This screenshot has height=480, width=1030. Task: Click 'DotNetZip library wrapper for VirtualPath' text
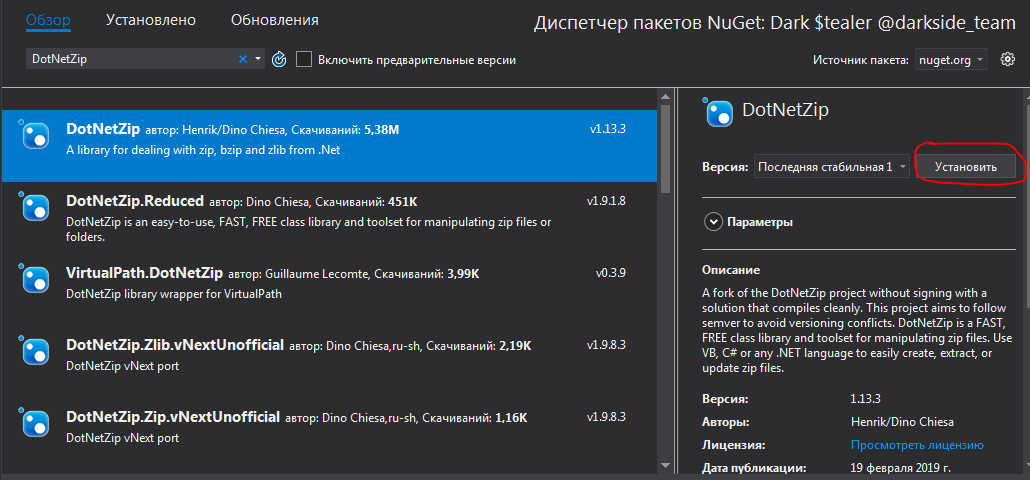click(174, 294)
